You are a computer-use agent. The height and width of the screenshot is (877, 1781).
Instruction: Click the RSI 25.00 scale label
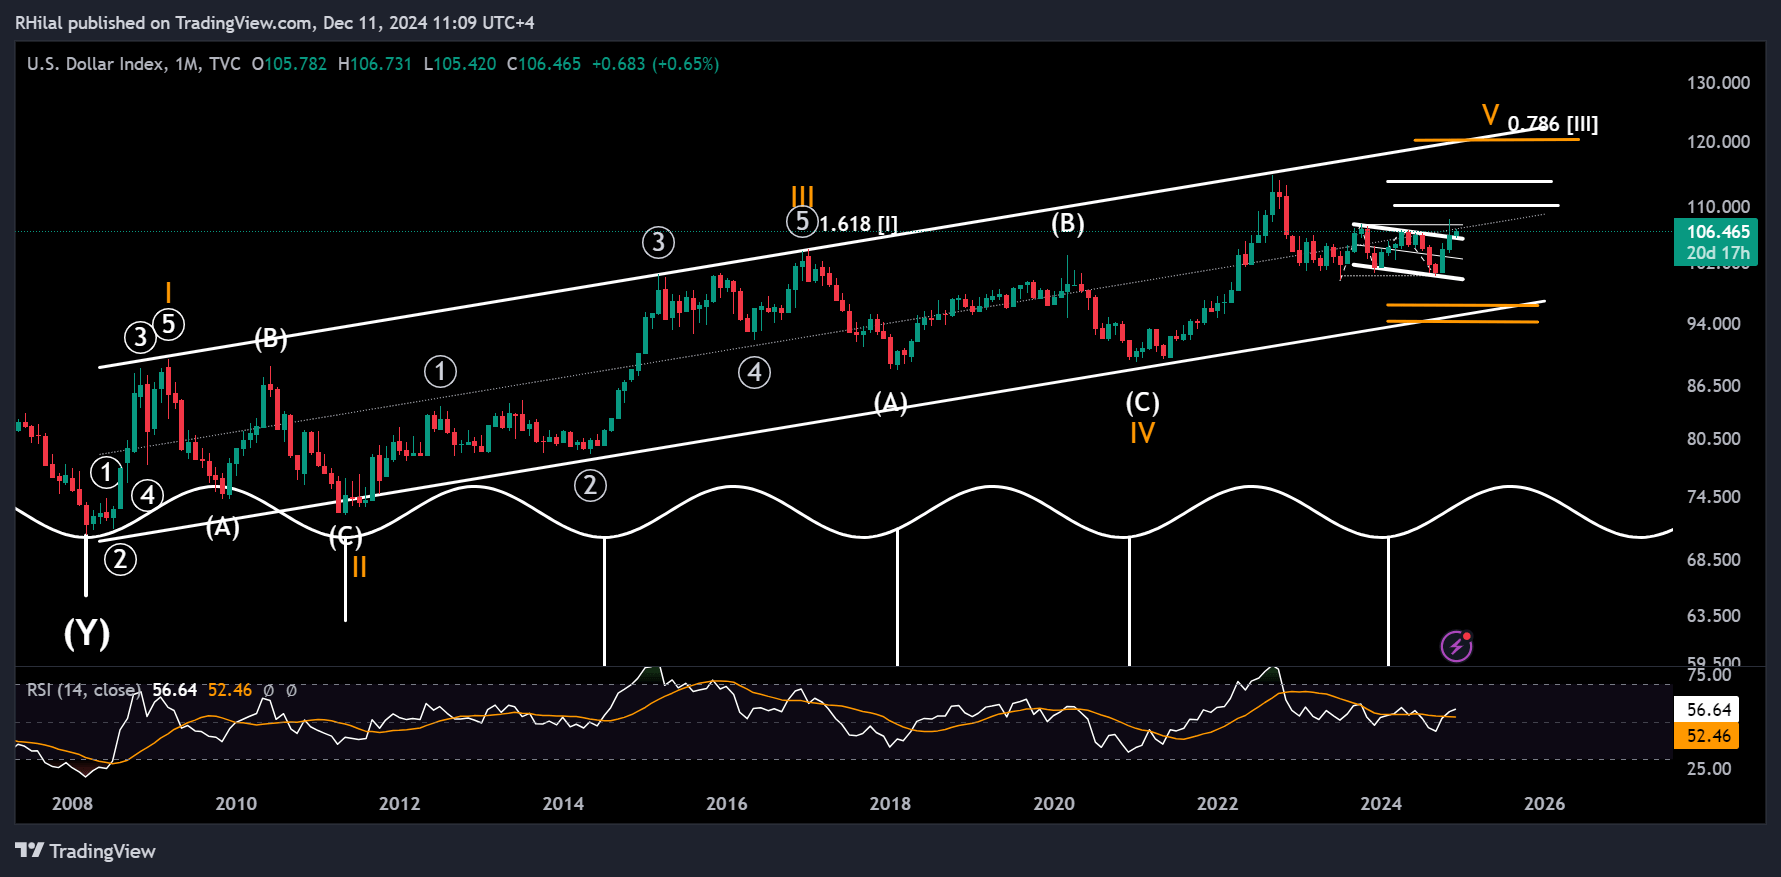tap(1709, 769)
